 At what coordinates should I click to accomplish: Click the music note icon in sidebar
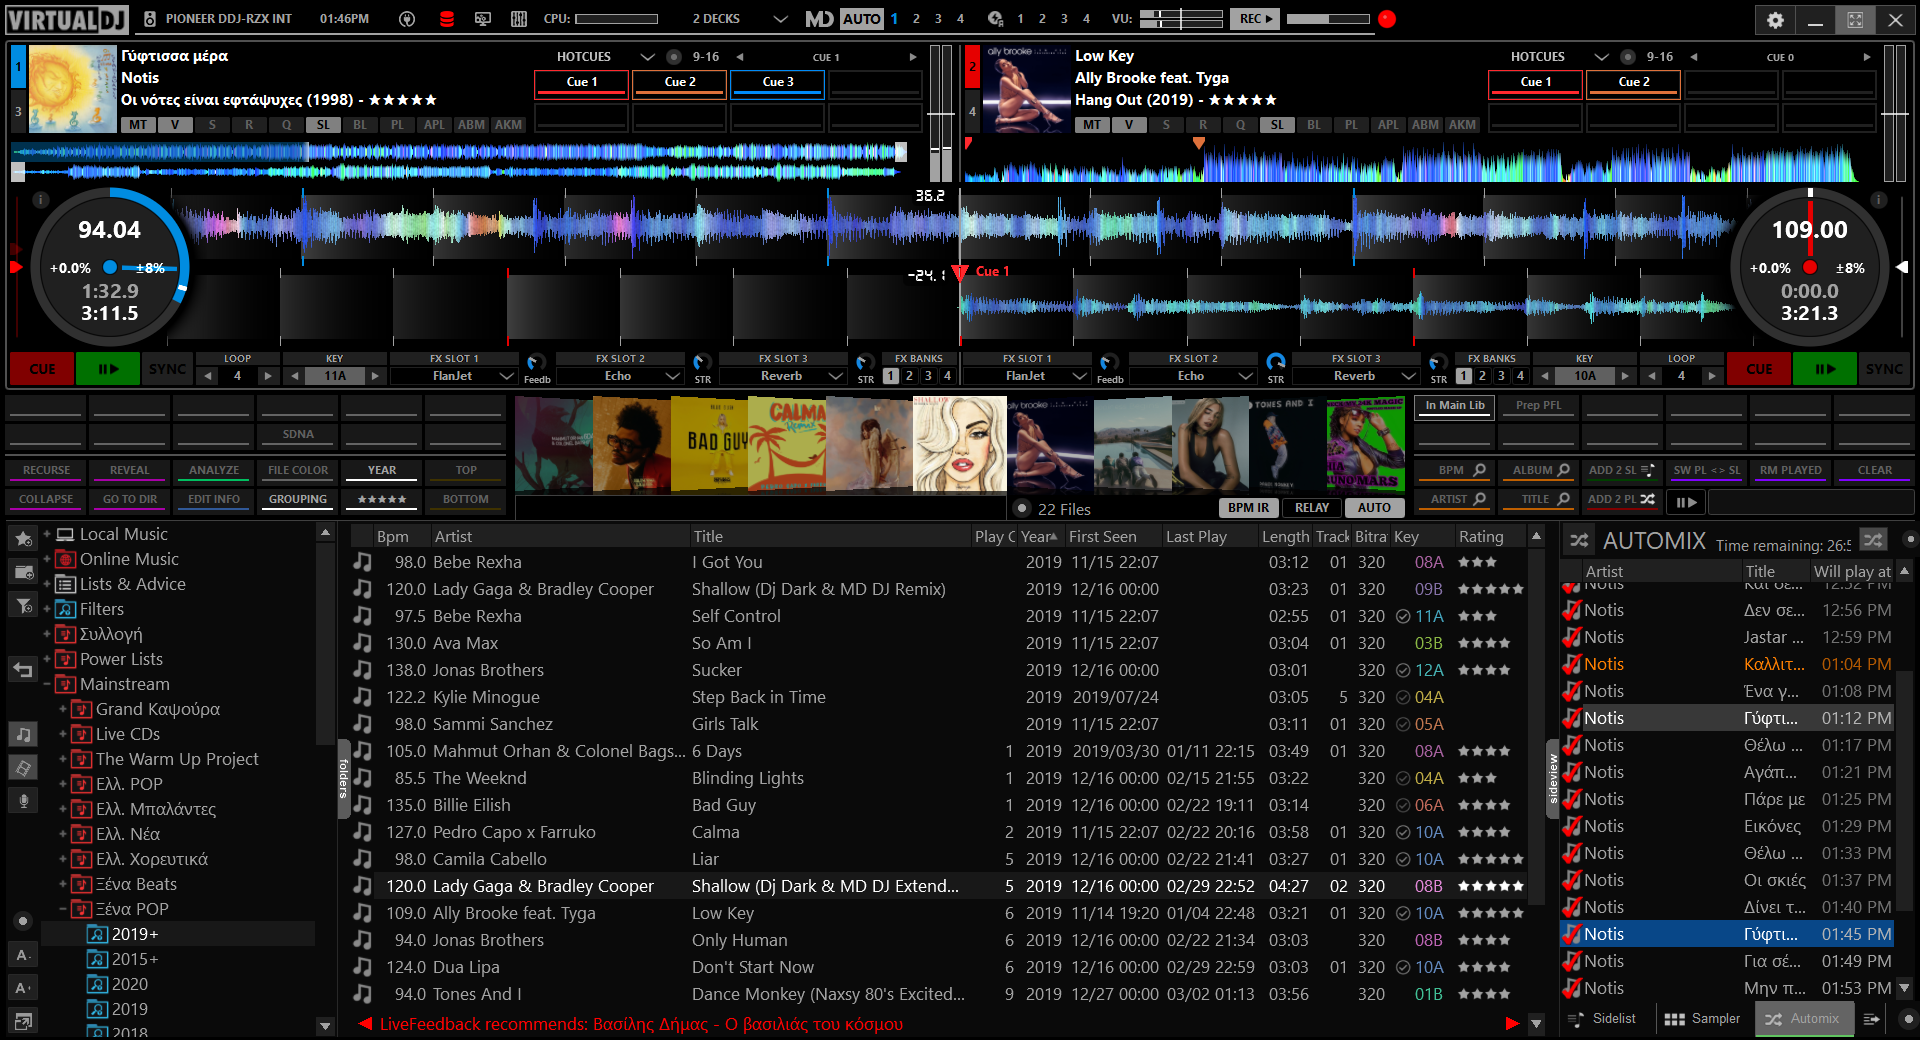[23, 735]
